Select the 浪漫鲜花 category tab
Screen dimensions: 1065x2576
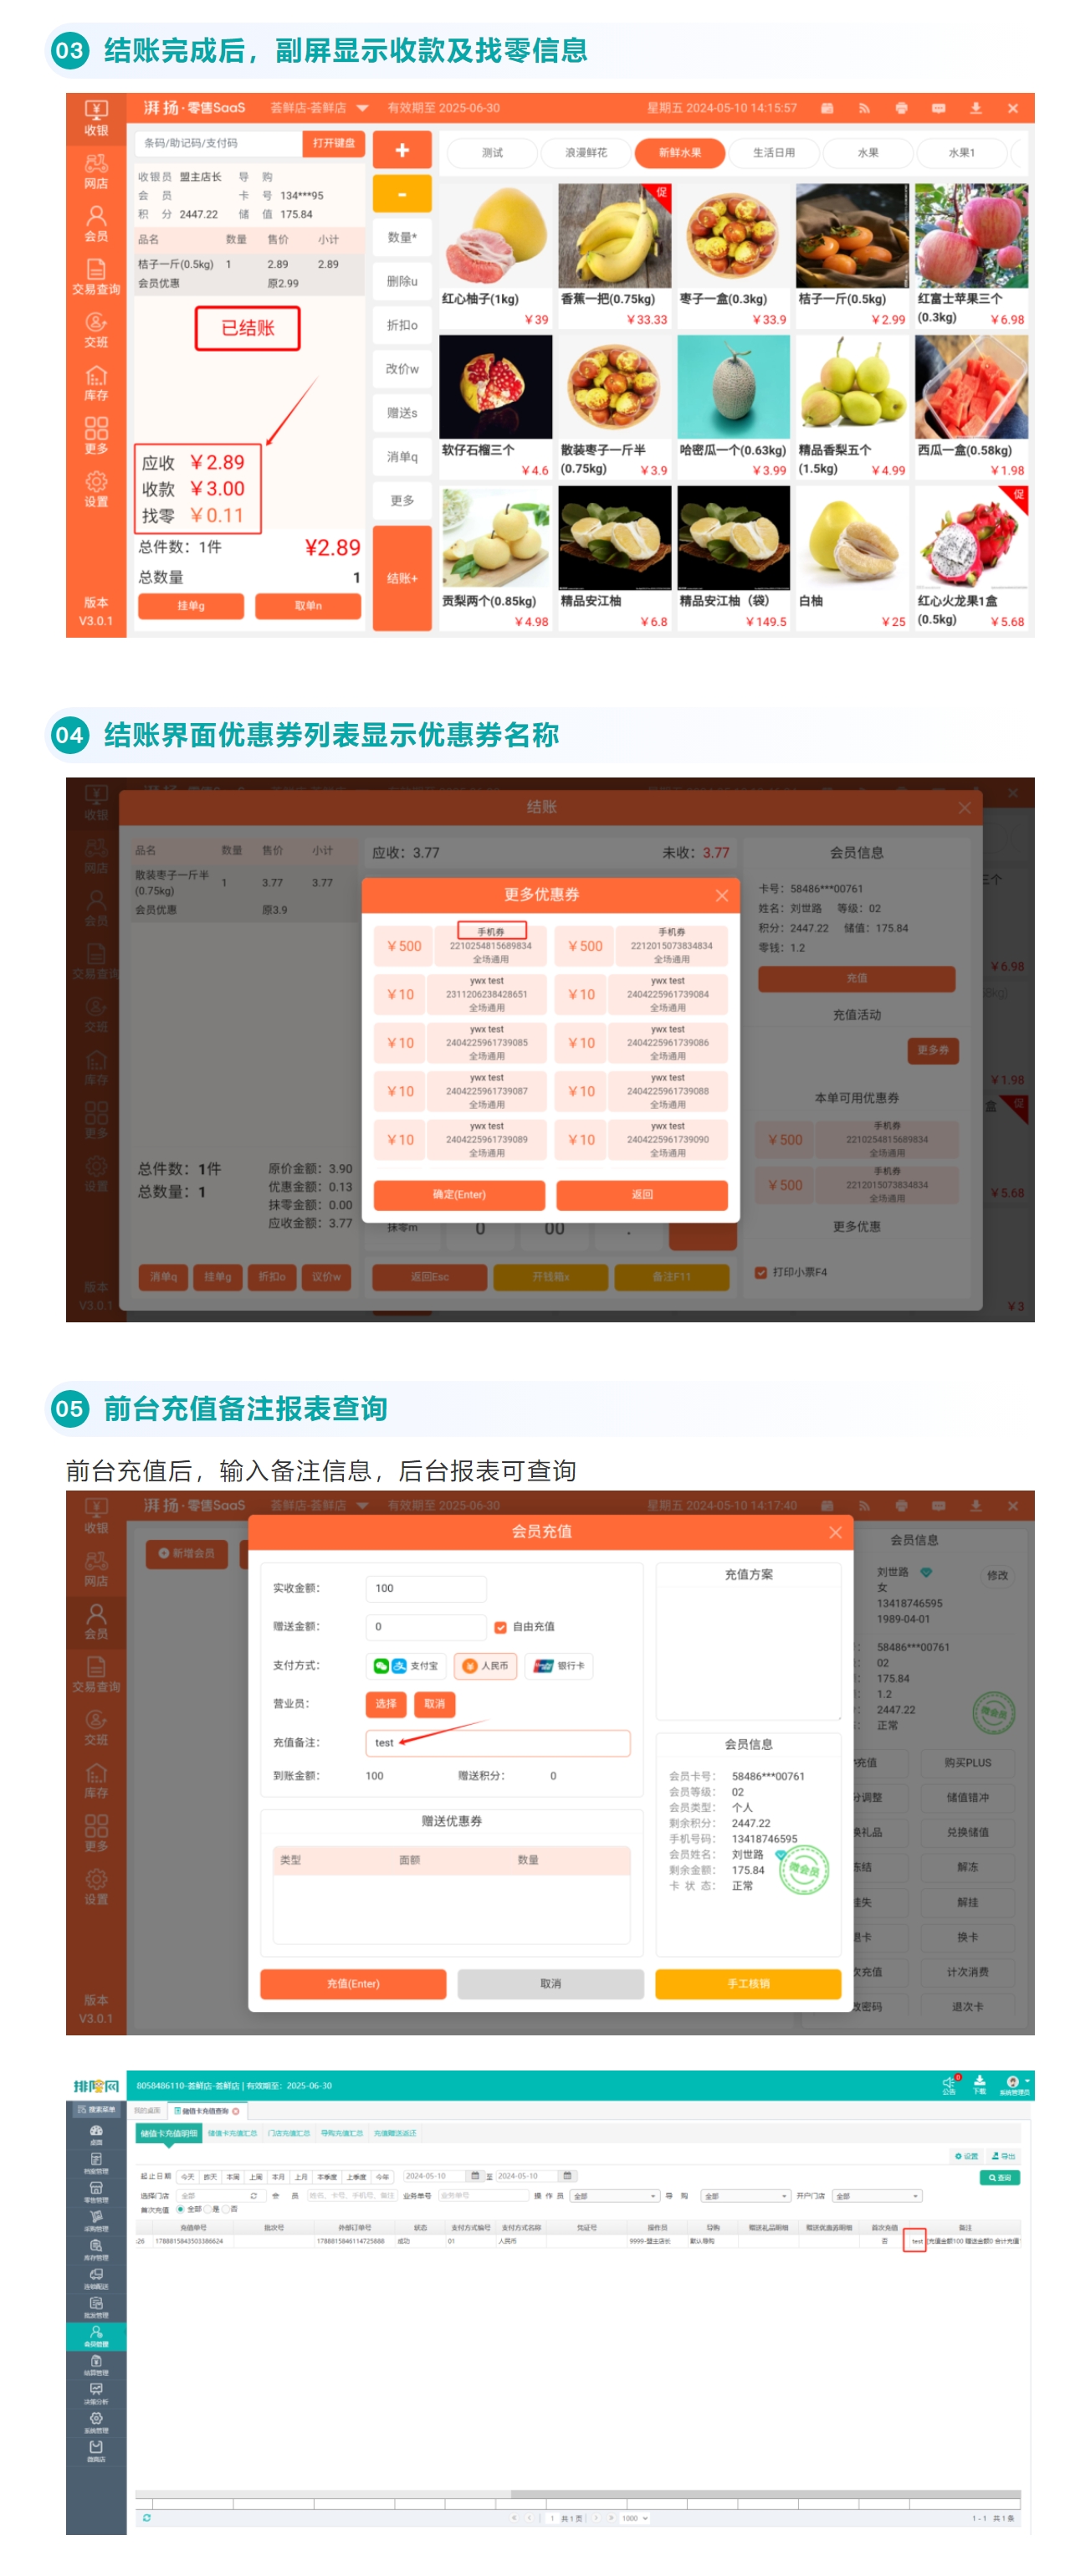pyautogui.click(x=585, y=153)
